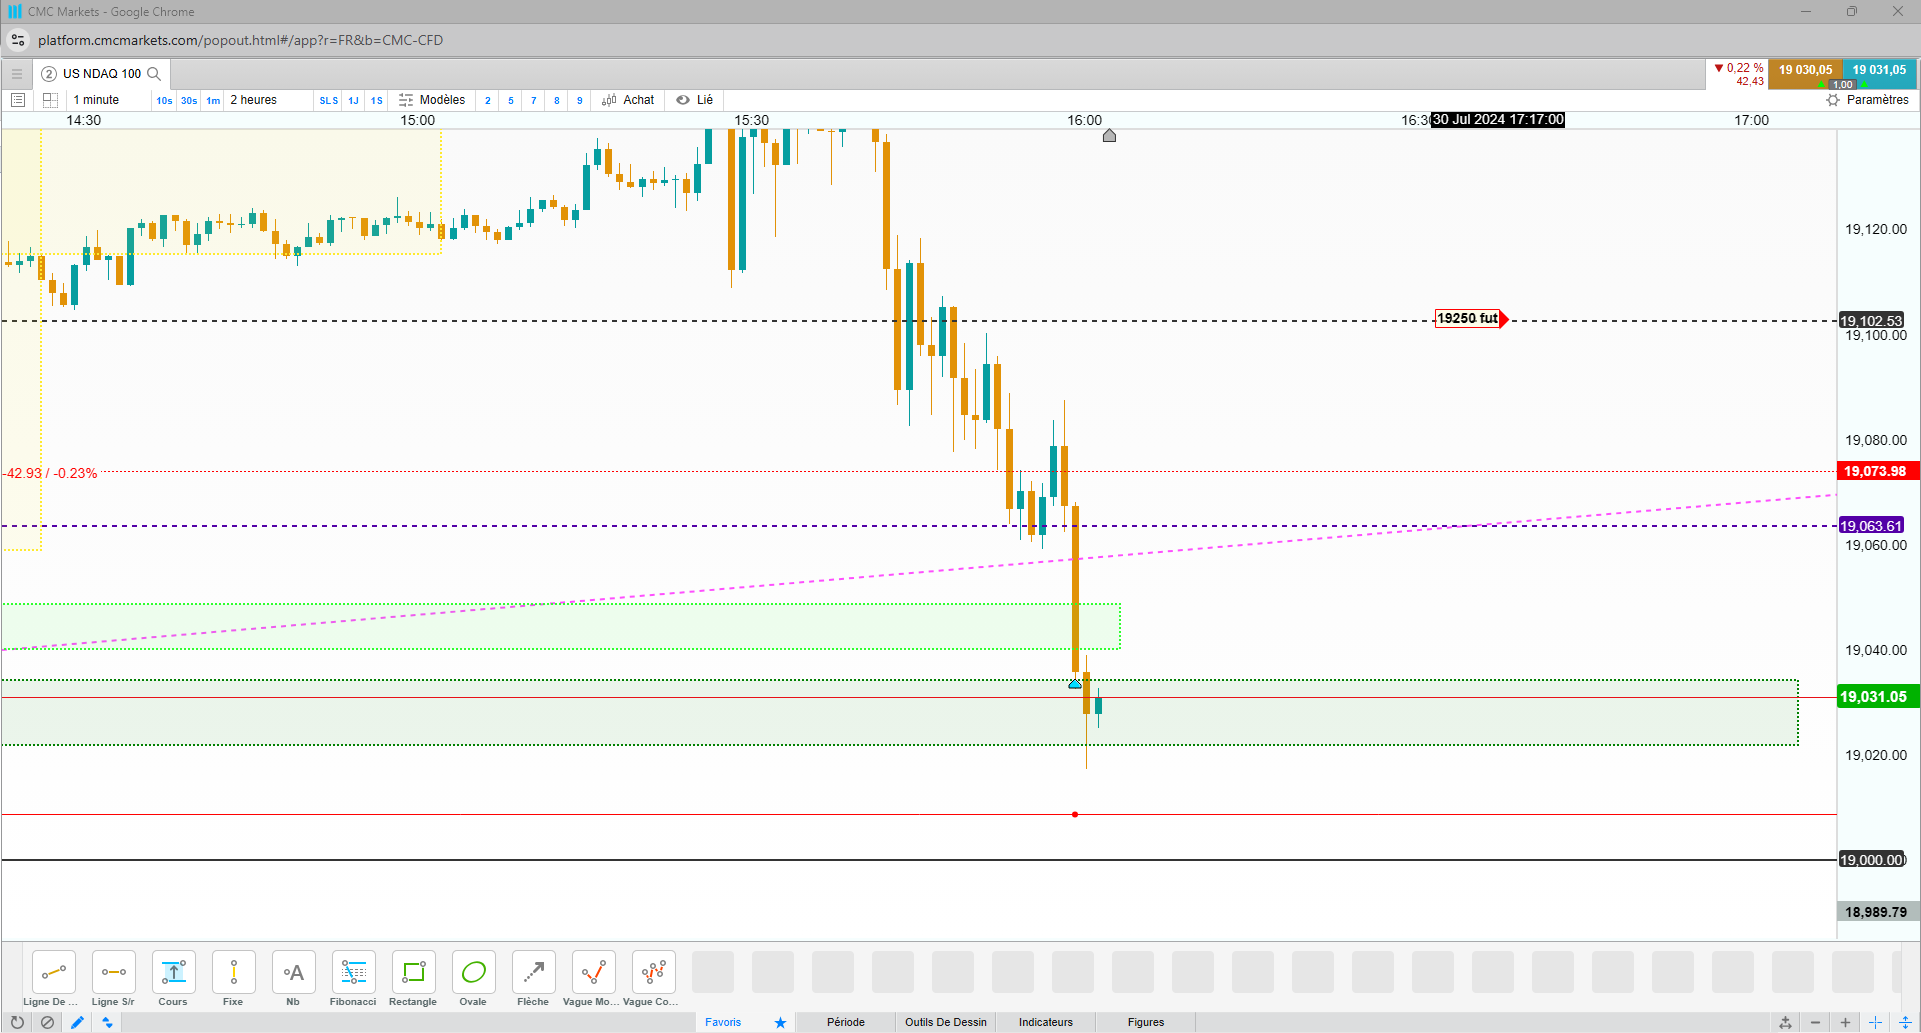Image resolution: width=1921 pixels, height=1033 pixels.
Task: Click the 19250 fut alert label
Action: (x=1467, y=319)
